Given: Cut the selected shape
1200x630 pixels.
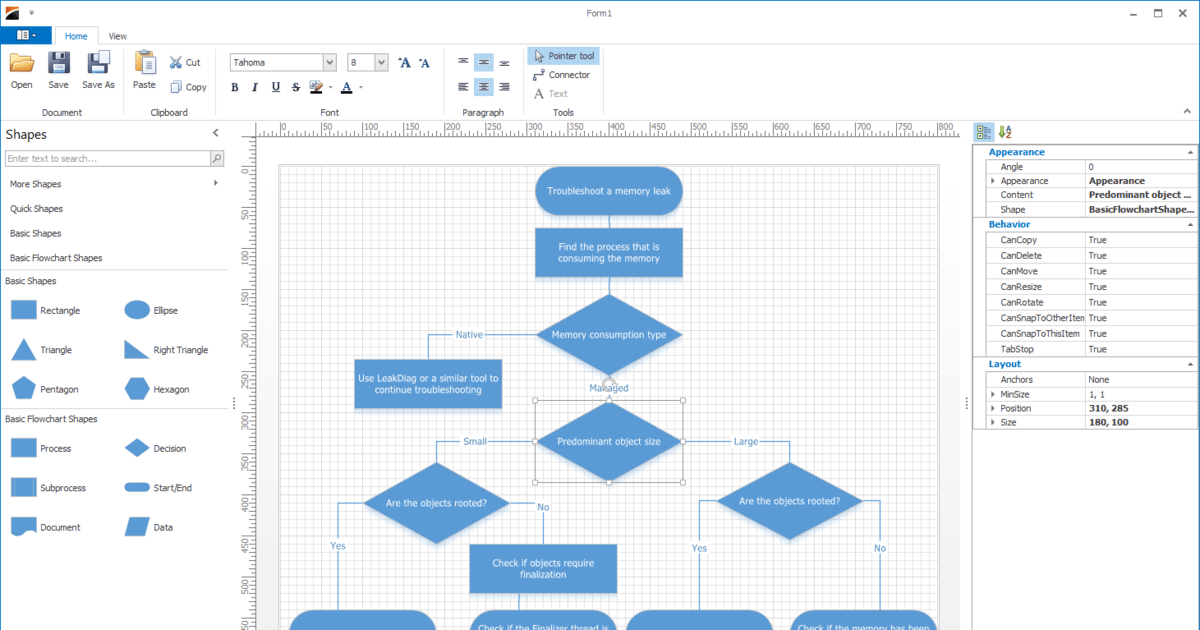Looking at the screenshot, I should pyautogui.click(x=185, y=61).
